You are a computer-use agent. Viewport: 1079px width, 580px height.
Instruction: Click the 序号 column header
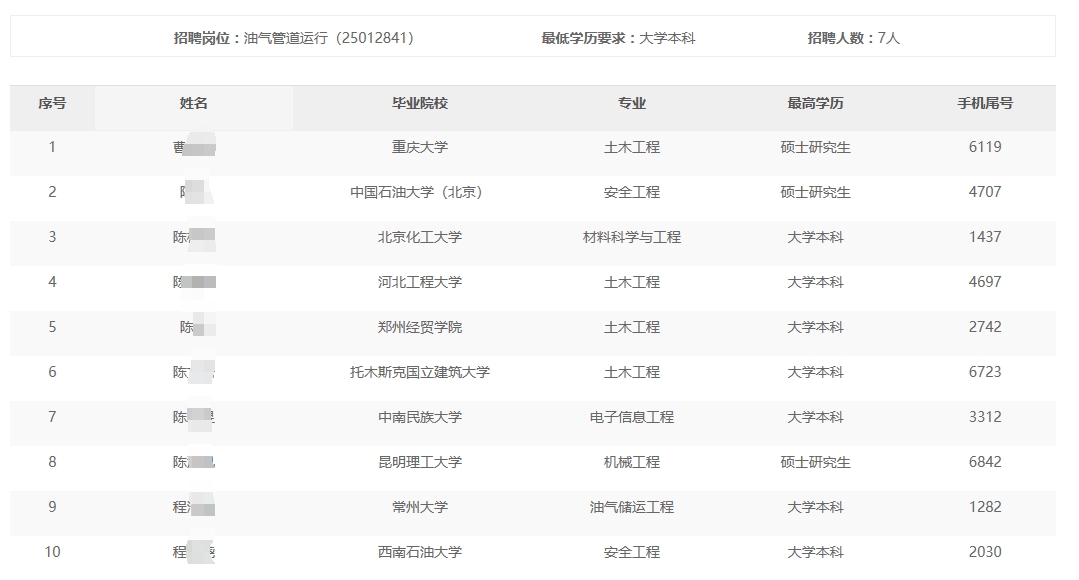coord(52,103)
